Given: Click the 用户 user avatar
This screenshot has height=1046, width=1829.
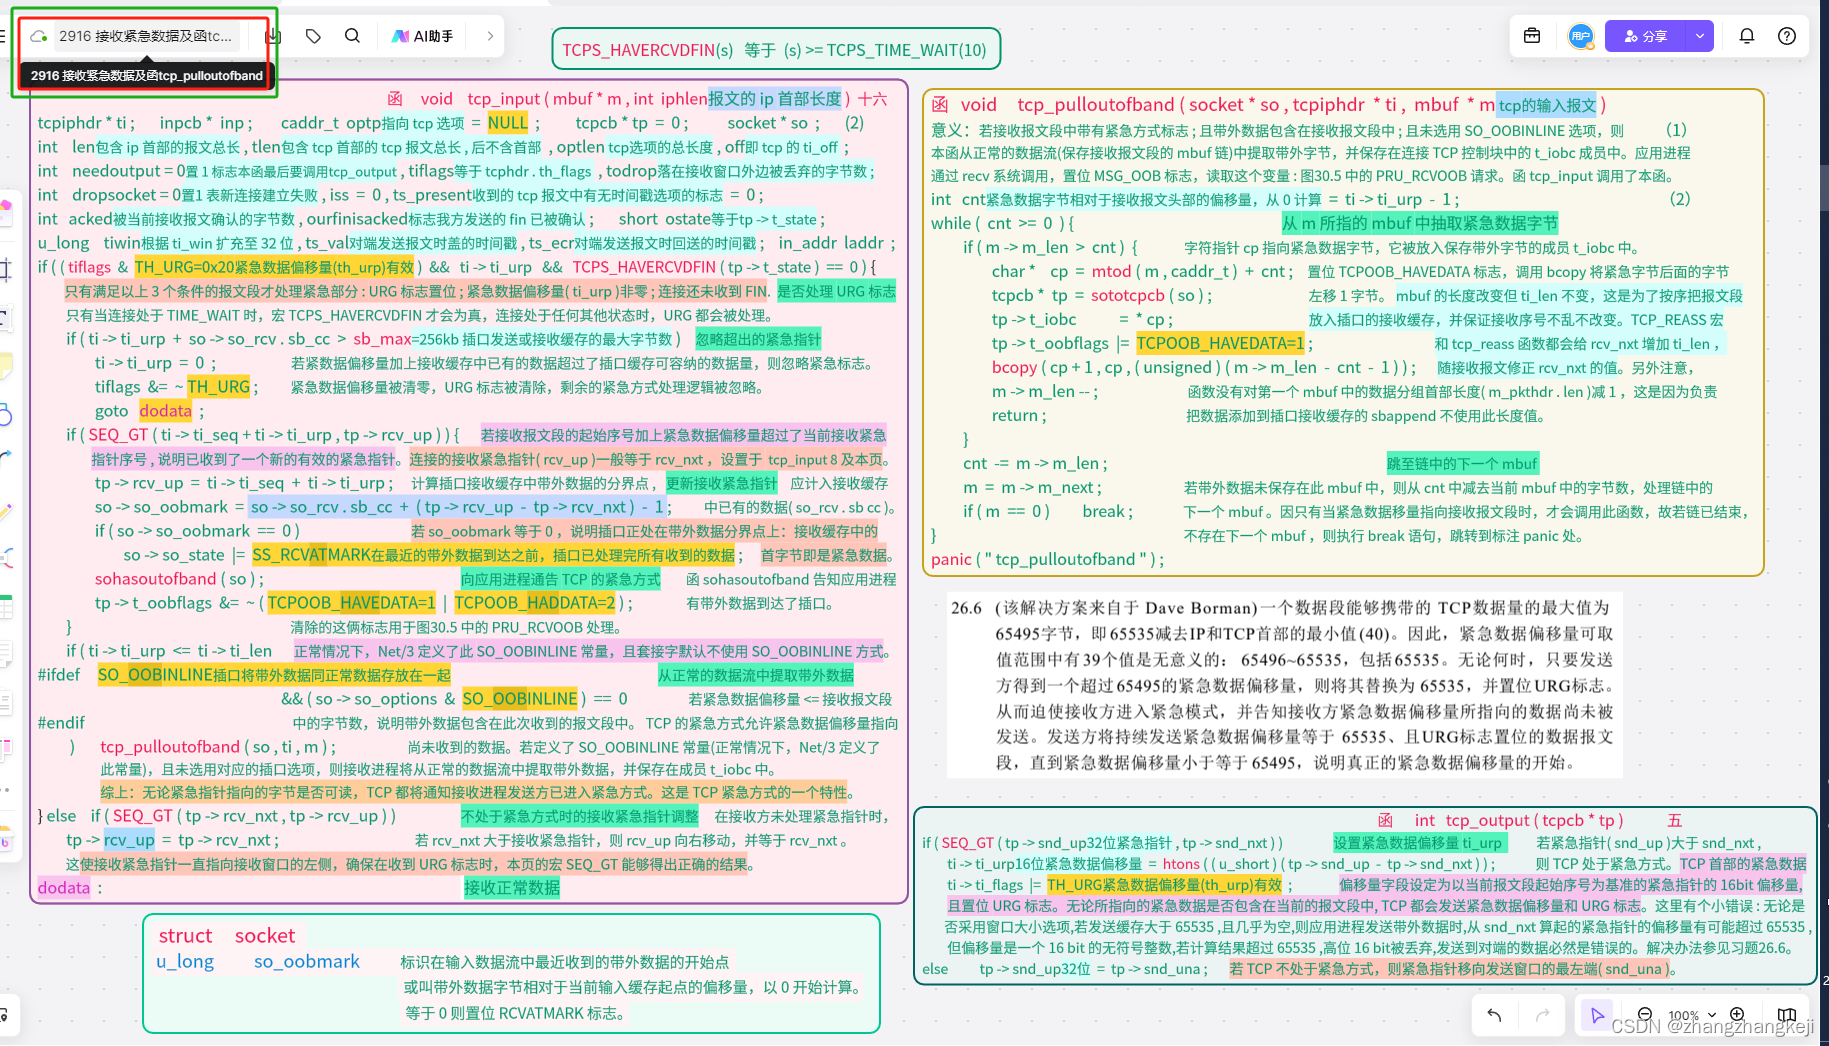Looking at the screenshot, I should [x=1580, y=36].
